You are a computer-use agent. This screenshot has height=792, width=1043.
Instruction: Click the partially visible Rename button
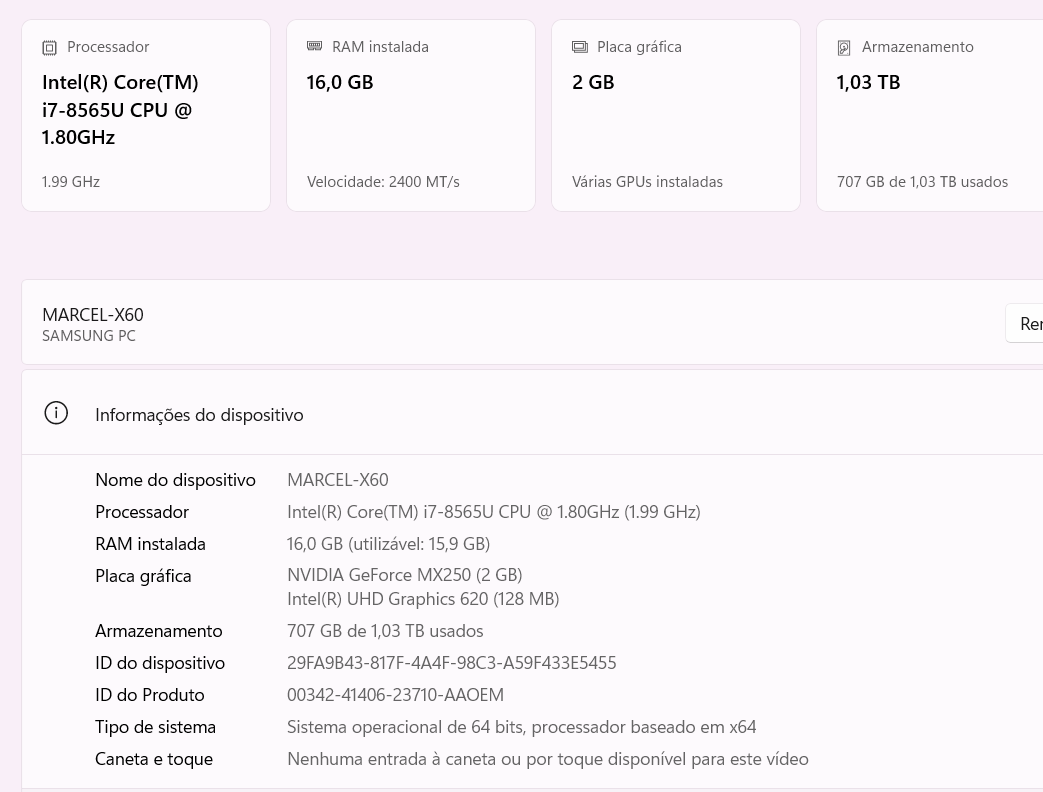click(x=1024, y=323)
